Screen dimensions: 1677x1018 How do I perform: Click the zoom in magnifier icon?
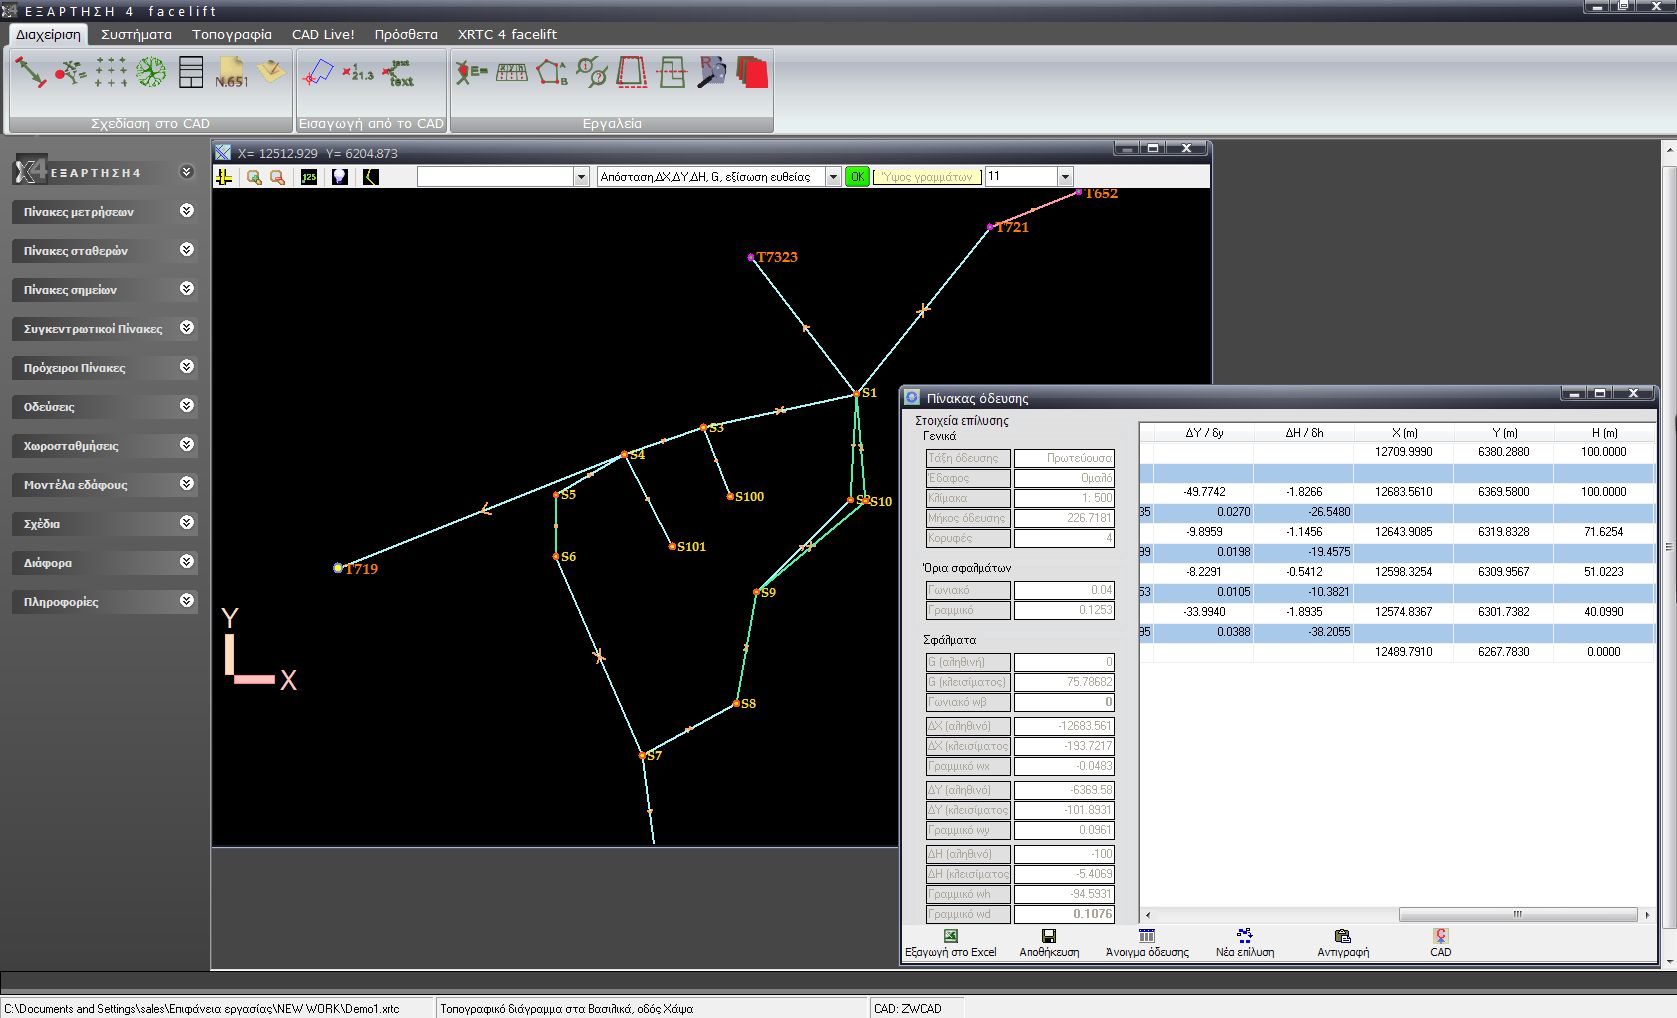(x=254, y=177)
